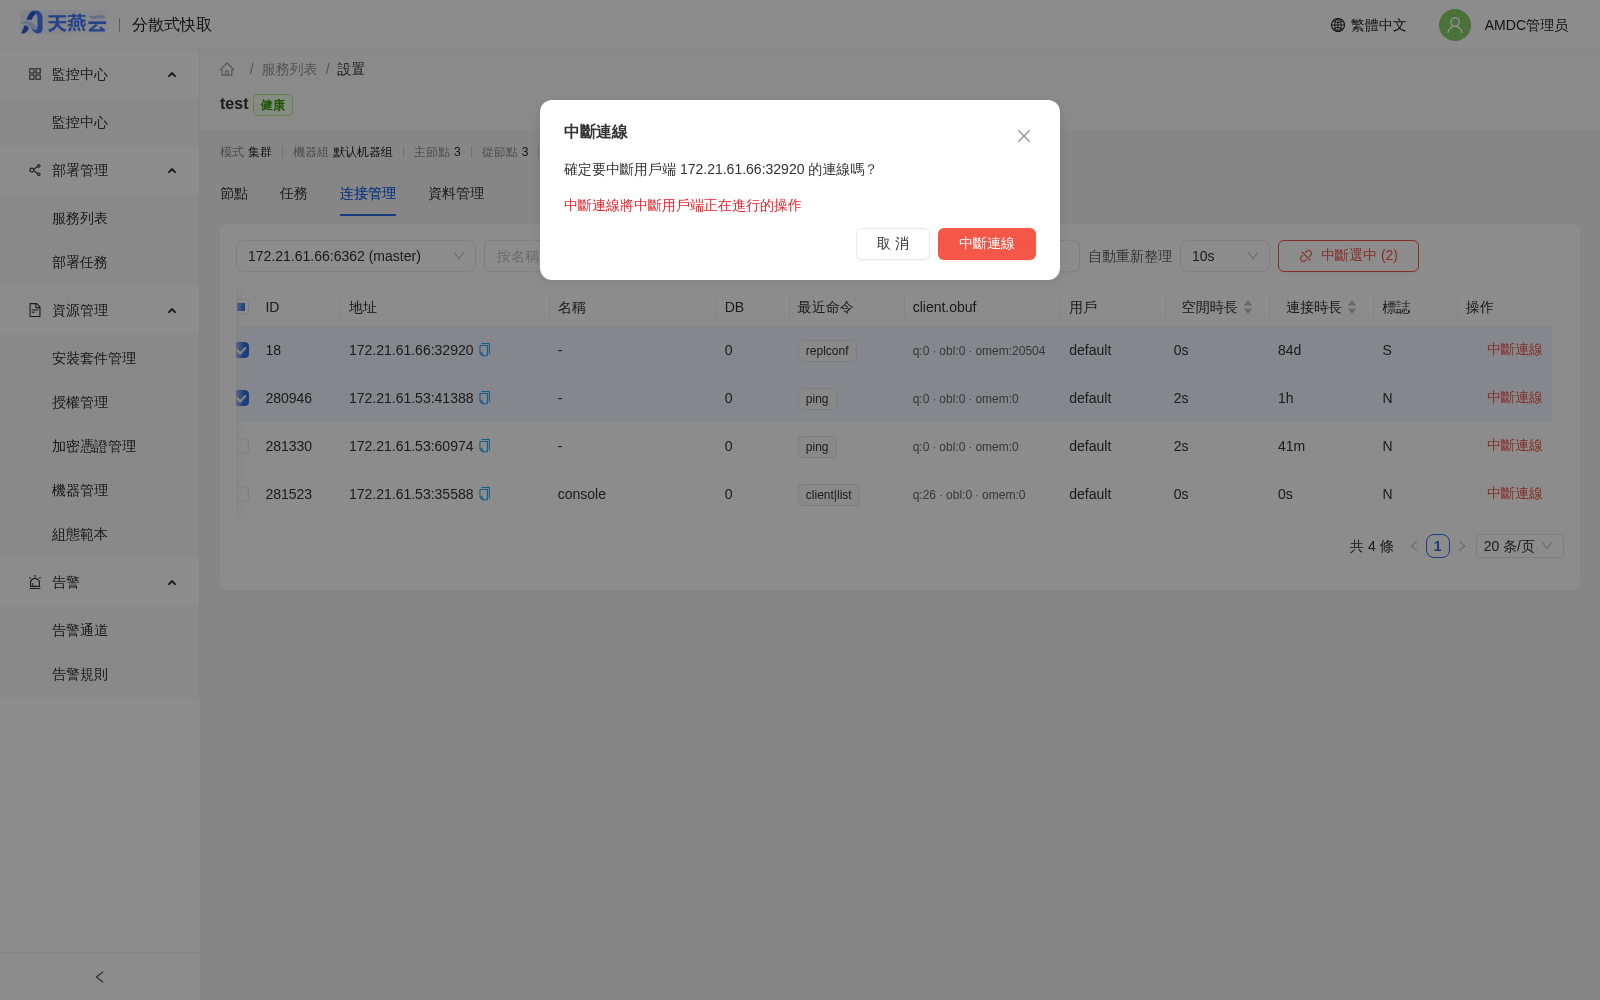
Task: Check the checkbox for ID 281523
Action: click(242, 494)
